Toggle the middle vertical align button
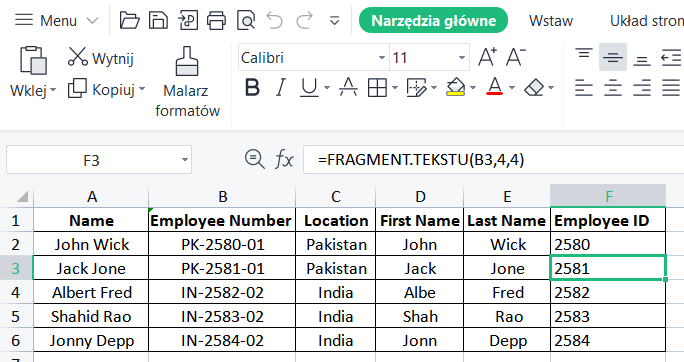Viewport: 684px width, 362px height. 612,57
